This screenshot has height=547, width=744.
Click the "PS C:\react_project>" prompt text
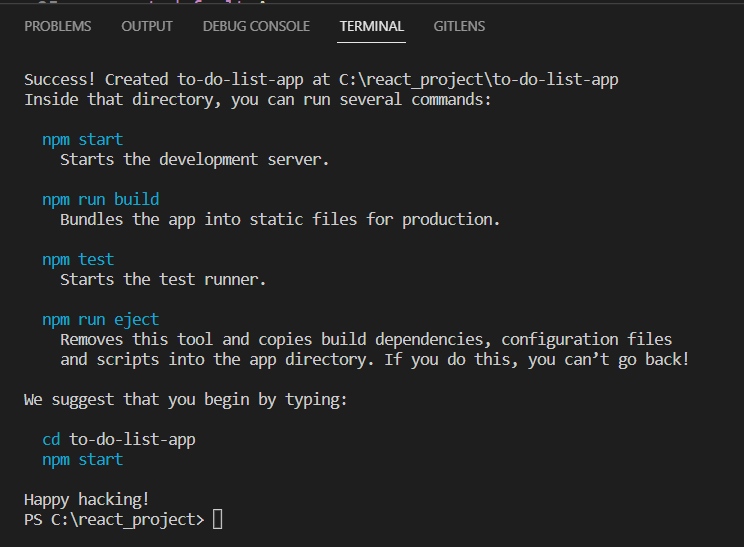[114, 520]
